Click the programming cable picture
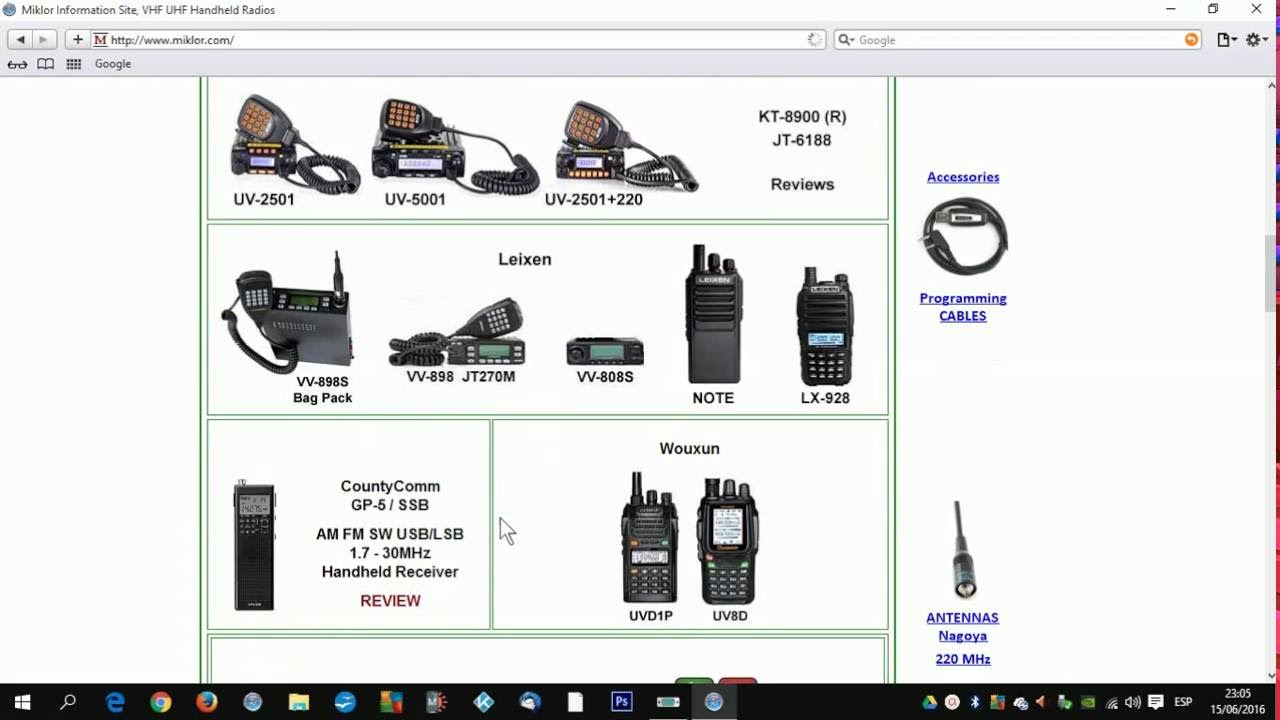1280x720 pixels. [x=964, y=236]
